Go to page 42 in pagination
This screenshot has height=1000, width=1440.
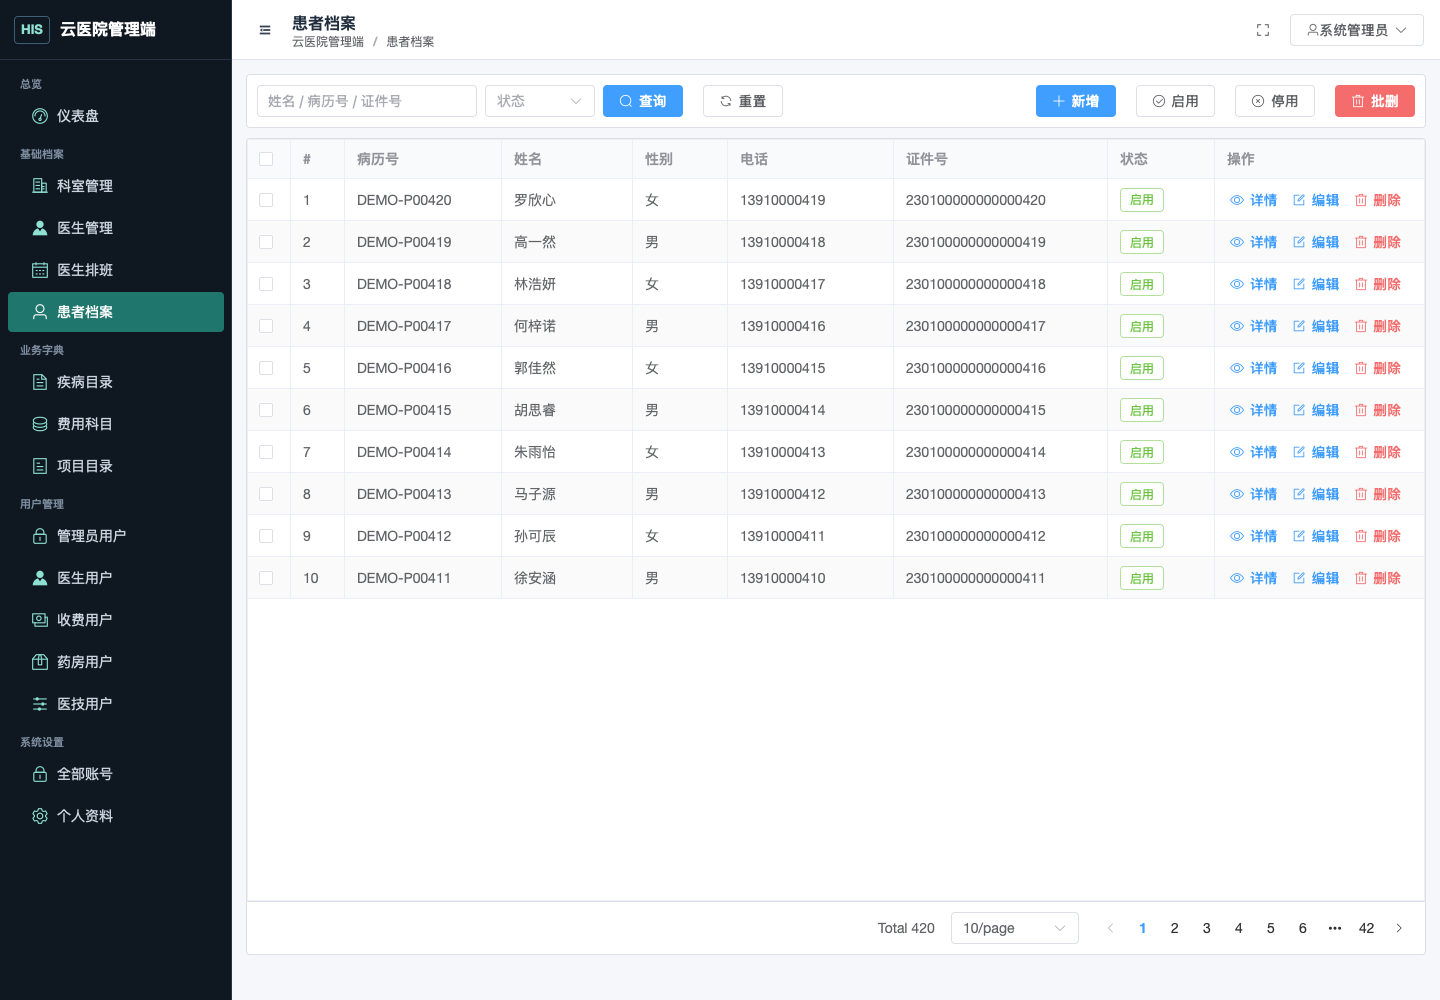(x=1367, y=928)
